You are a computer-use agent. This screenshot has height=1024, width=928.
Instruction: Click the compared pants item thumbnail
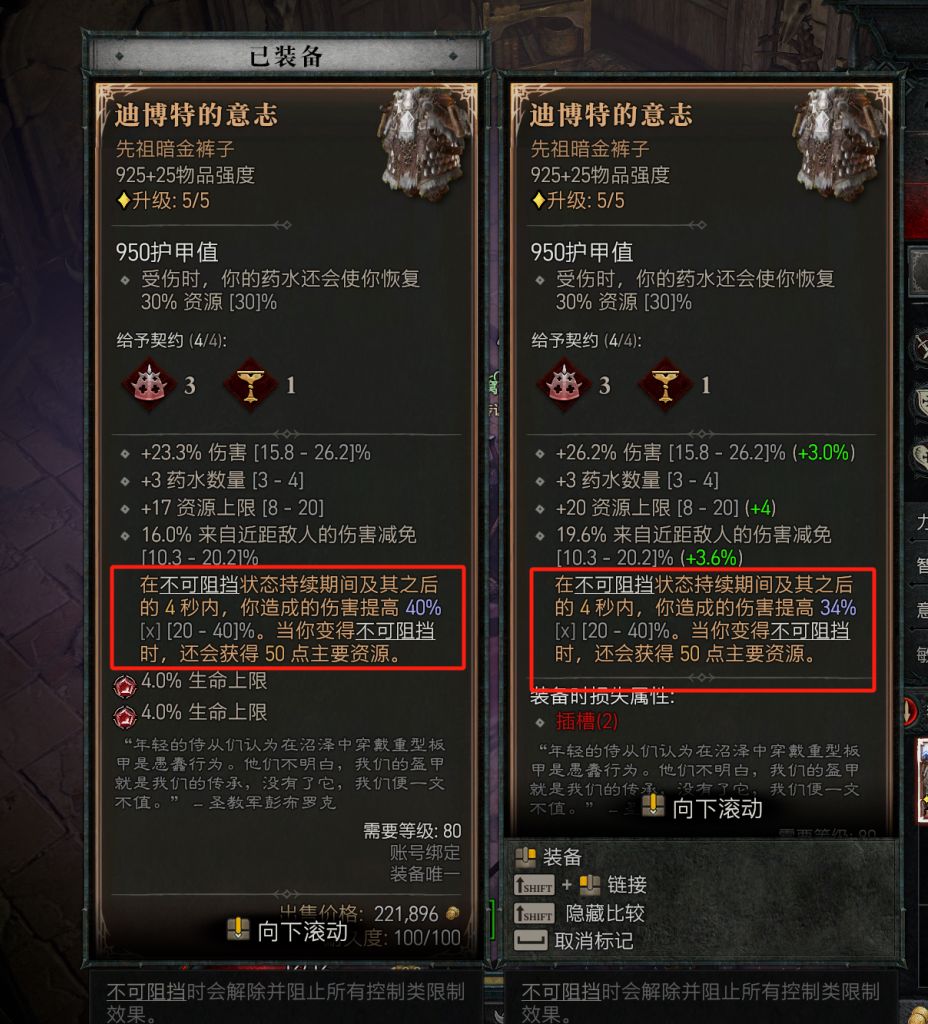click(x=840, y=144)
